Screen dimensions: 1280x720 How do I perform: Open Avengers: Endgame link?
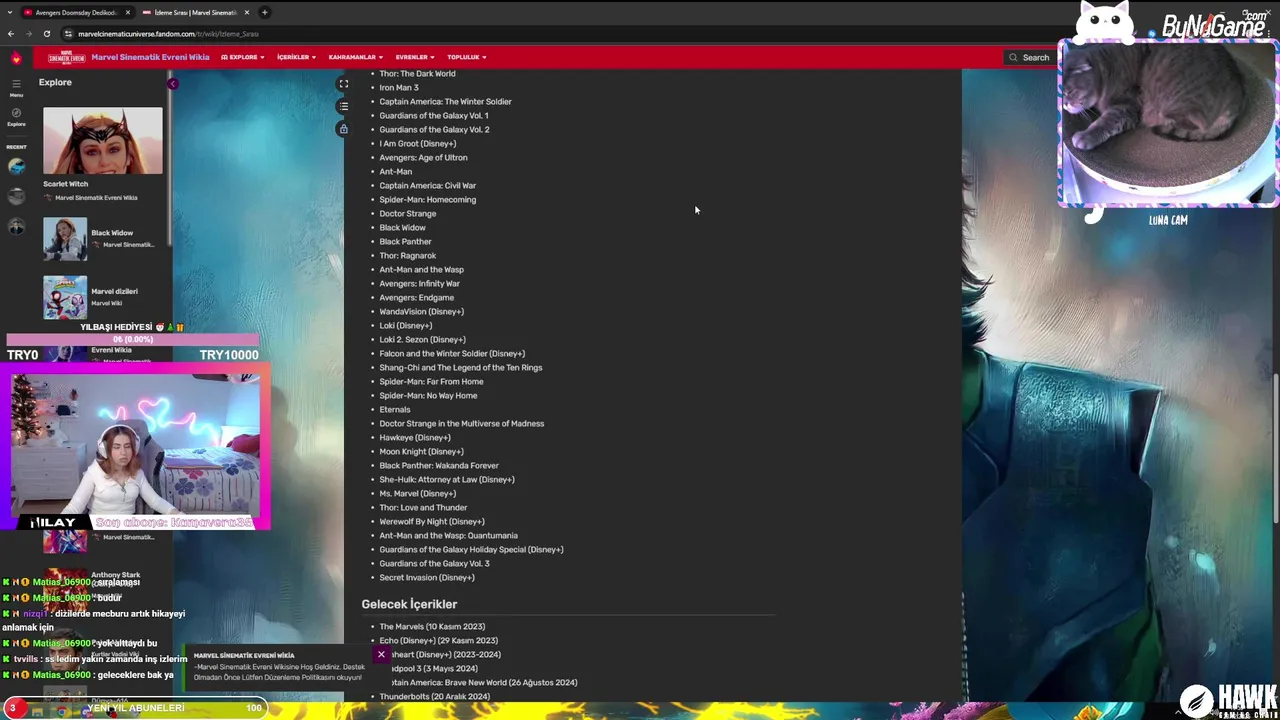tap(416, 297)
